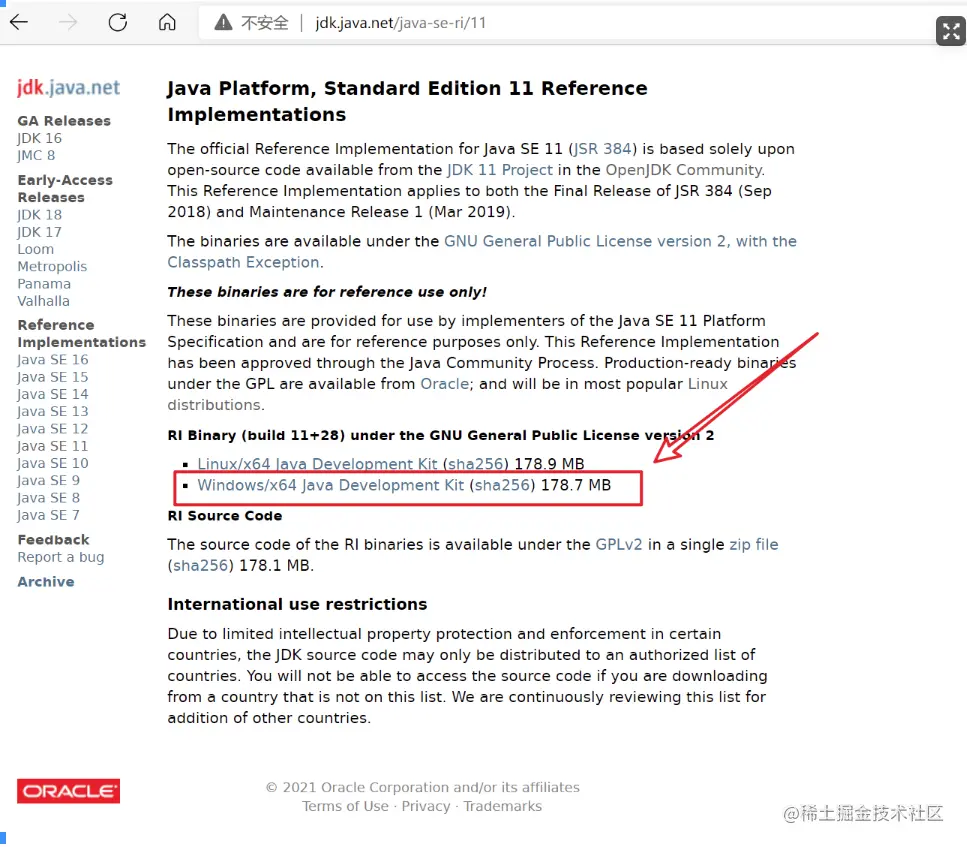Viewport: 967px width, 847px height.
Task: Open Privacy footer link
Action: (x=426, y=806)
